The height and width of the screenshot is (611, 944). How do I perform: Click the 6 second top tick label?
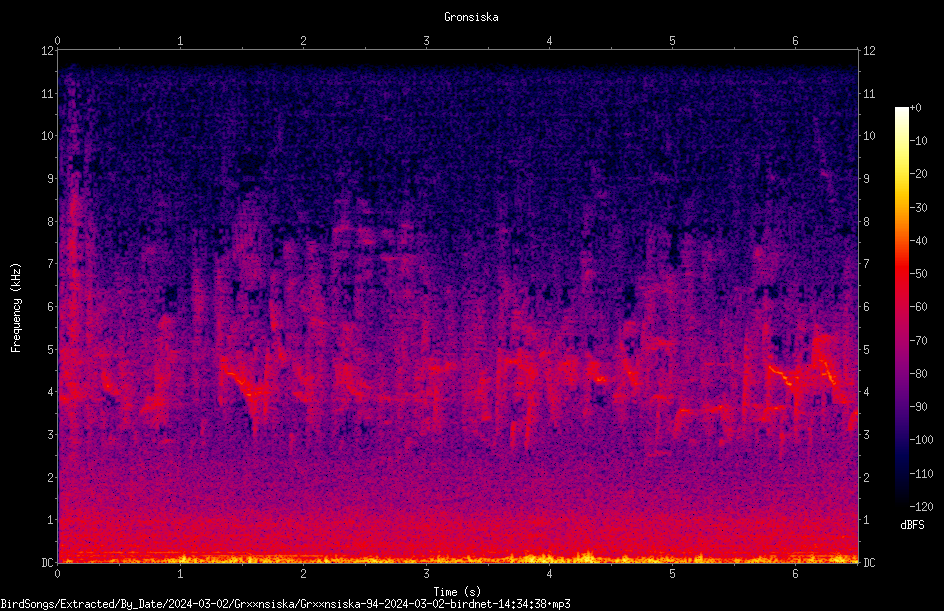pyautogui.click(x=795, y=41)
